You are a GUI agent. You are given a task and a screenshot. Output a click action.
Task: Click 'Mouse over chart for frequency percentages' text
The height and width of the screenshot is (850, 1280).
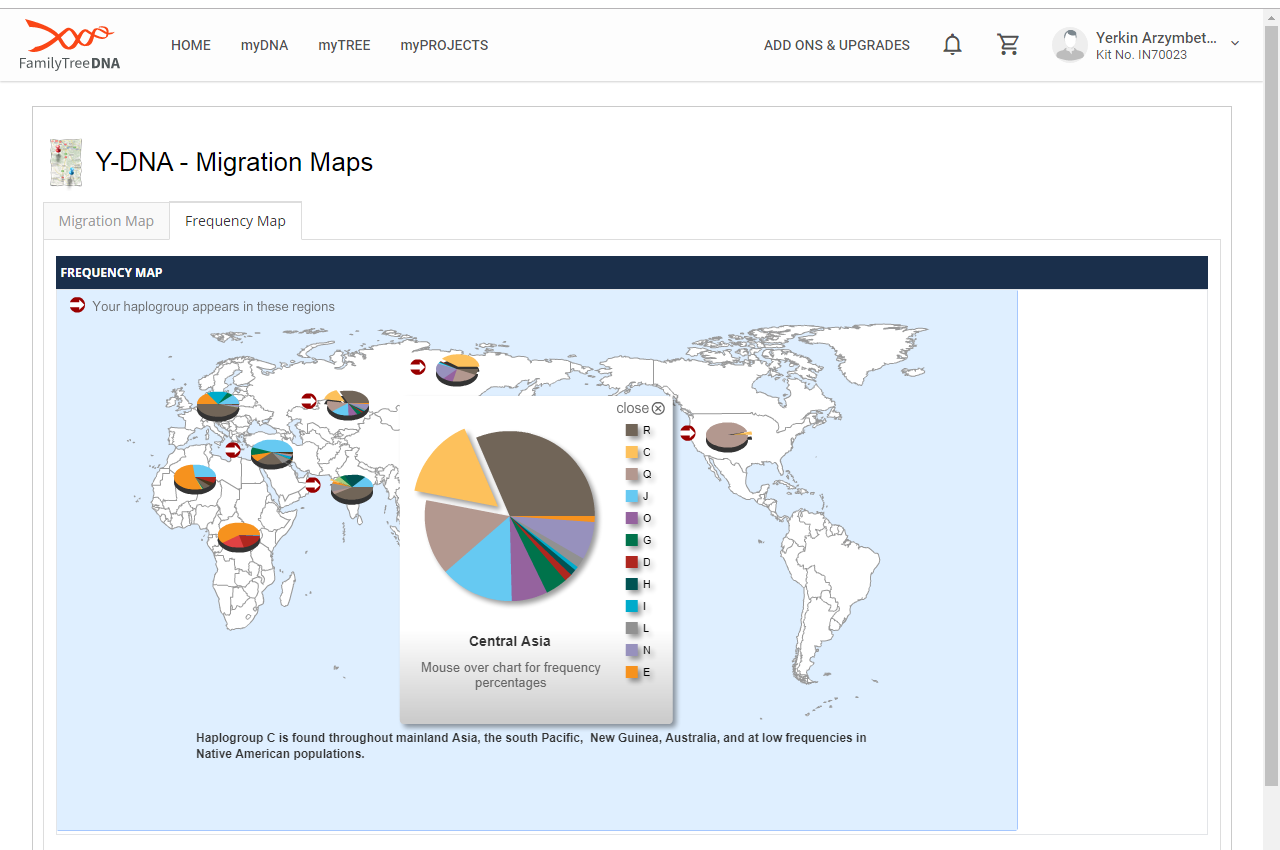[511, 675]
